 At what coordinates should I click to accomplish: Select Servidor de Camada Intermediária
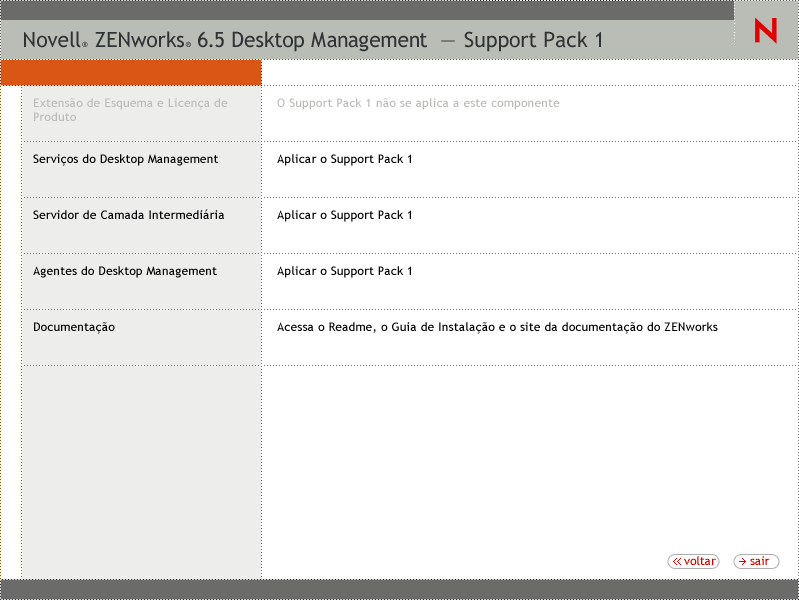(x=128, y=215)
